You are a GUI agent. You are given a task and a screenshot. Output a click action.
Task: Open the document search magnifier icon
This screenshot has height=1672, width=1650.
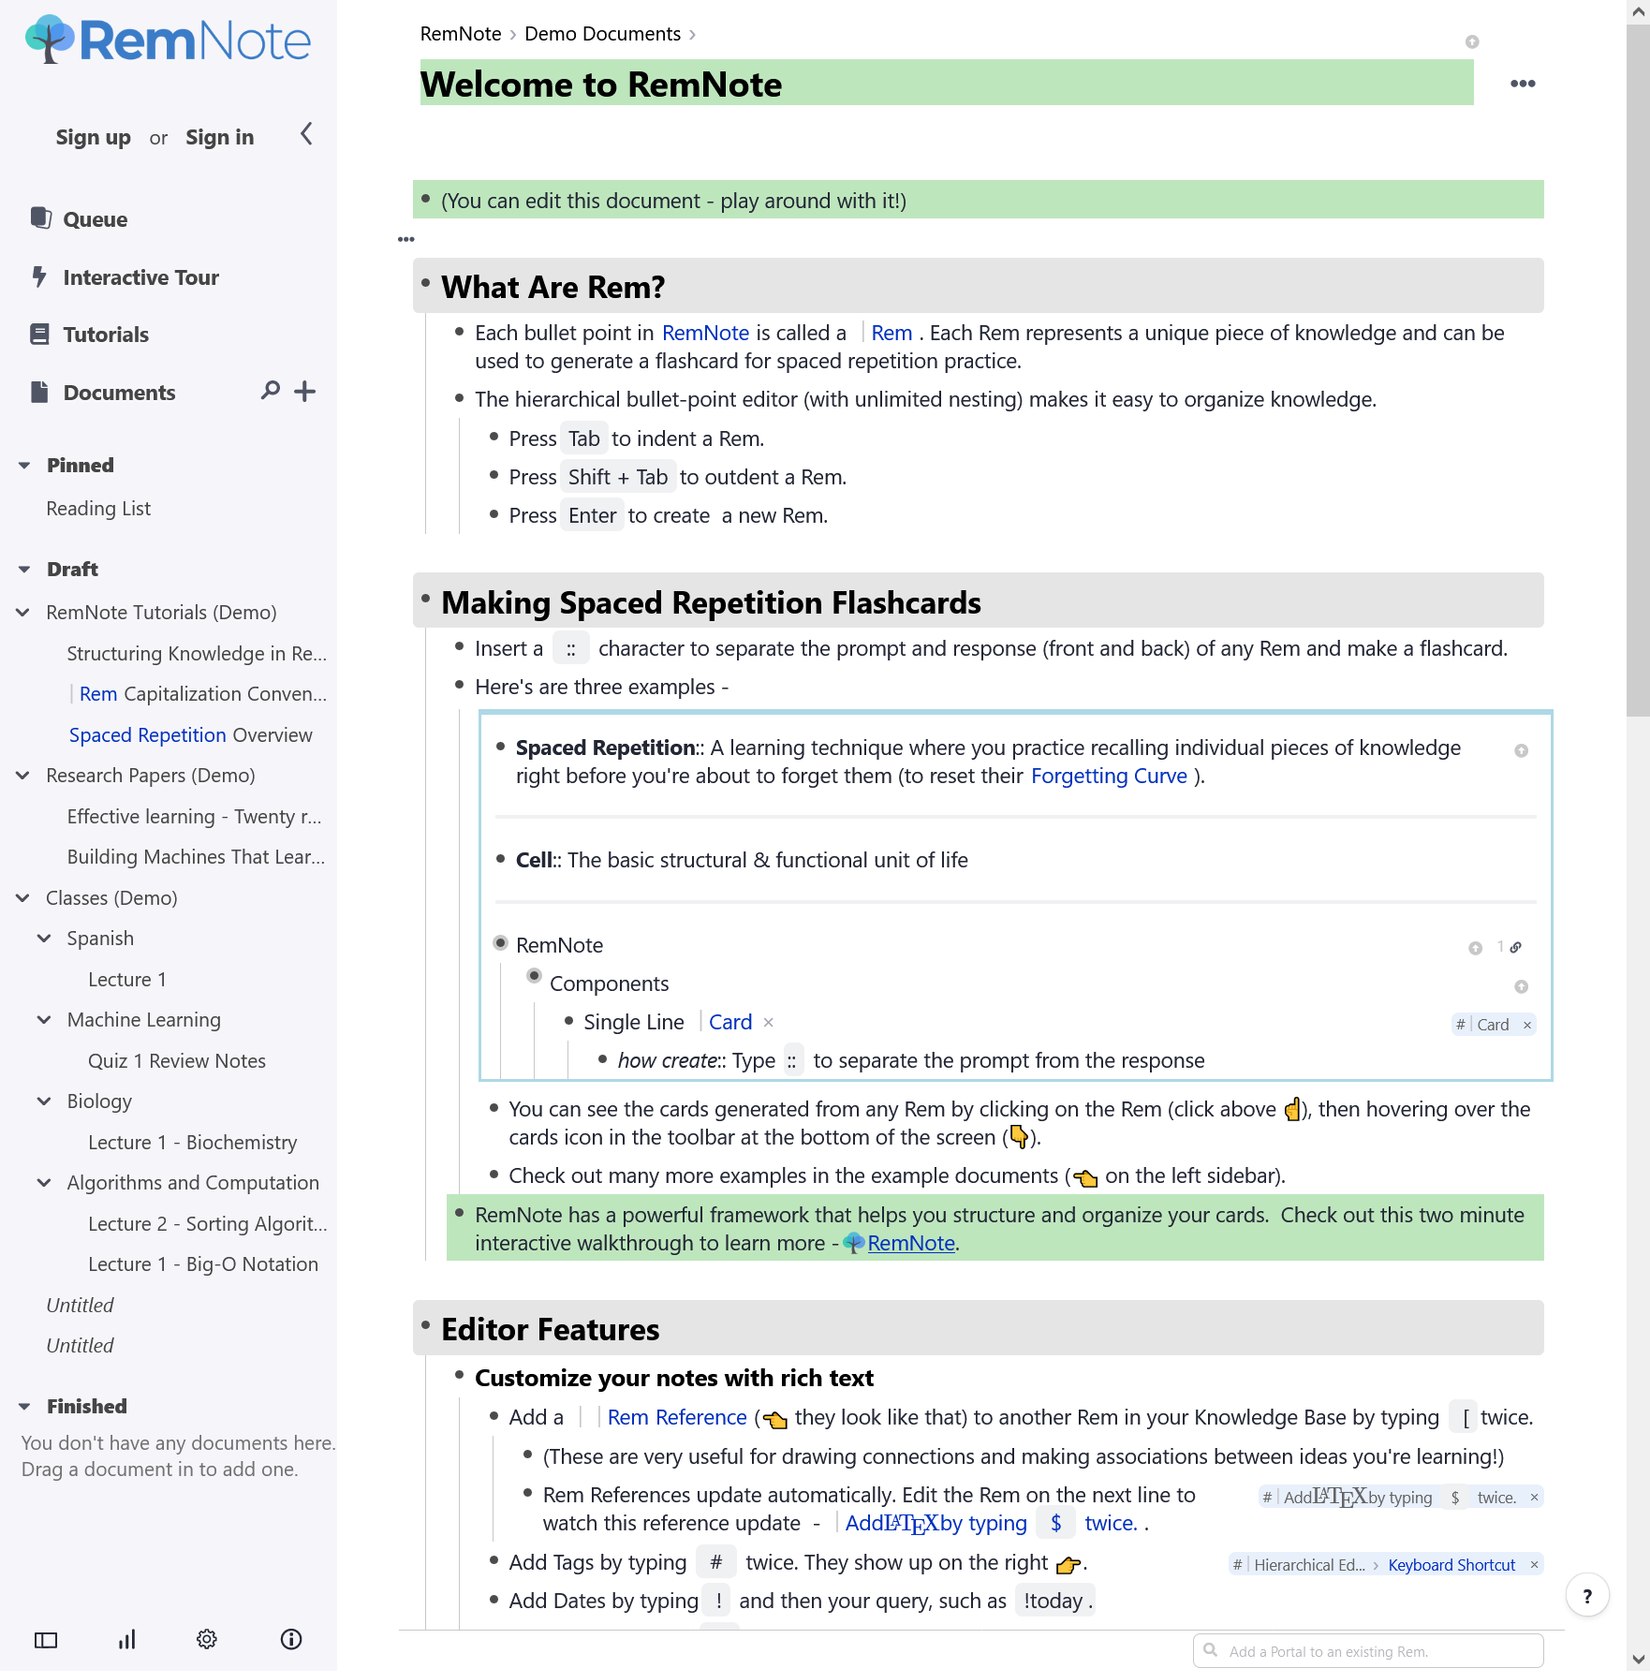[270, 391]
